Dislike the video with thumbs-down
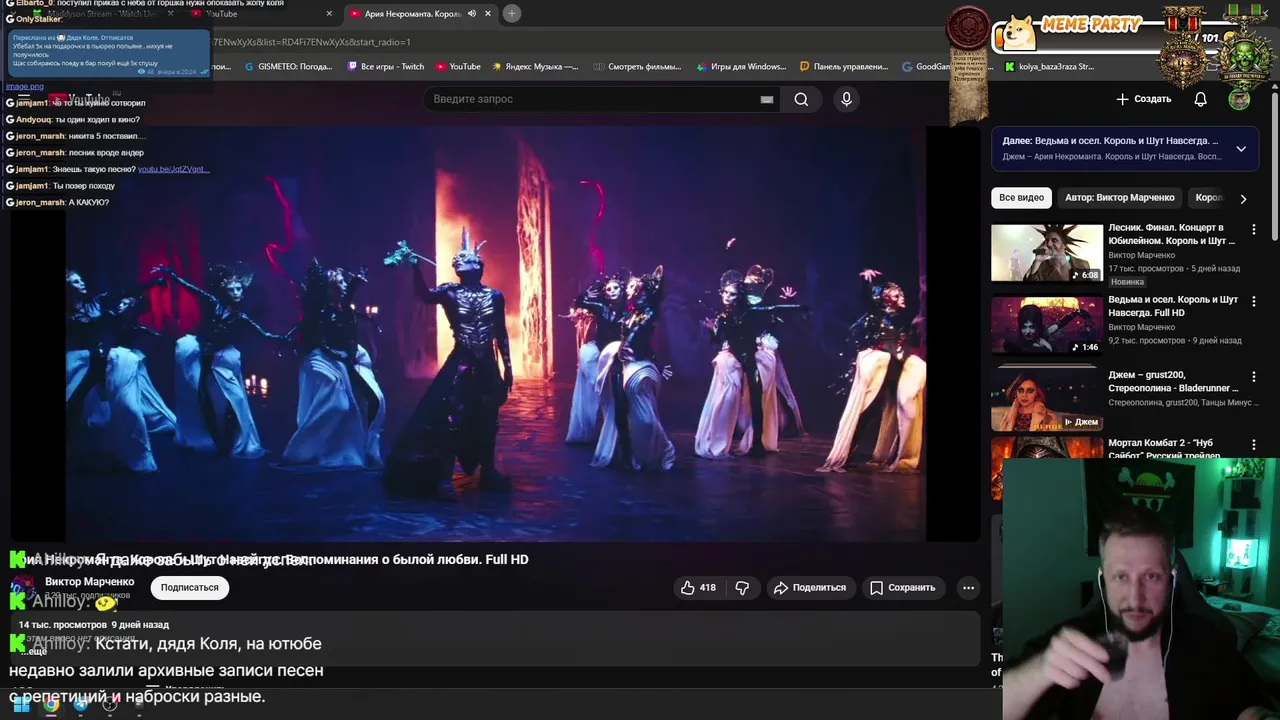This screenshot has height=720, width=1280. 742,588
